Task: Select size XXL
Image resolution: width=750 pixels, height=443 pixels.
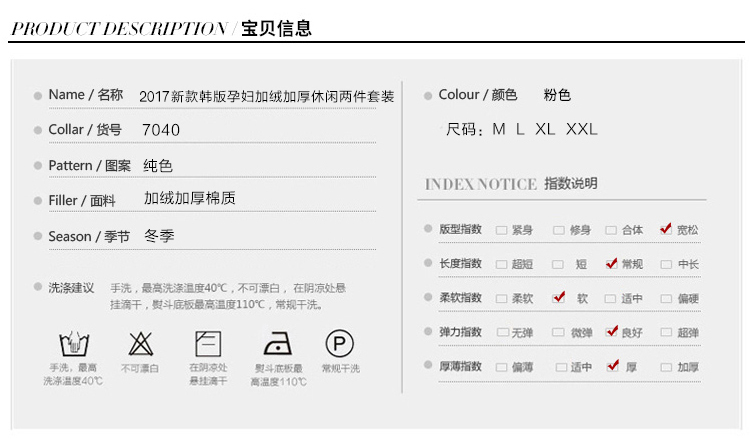Action: pos(582,129)
